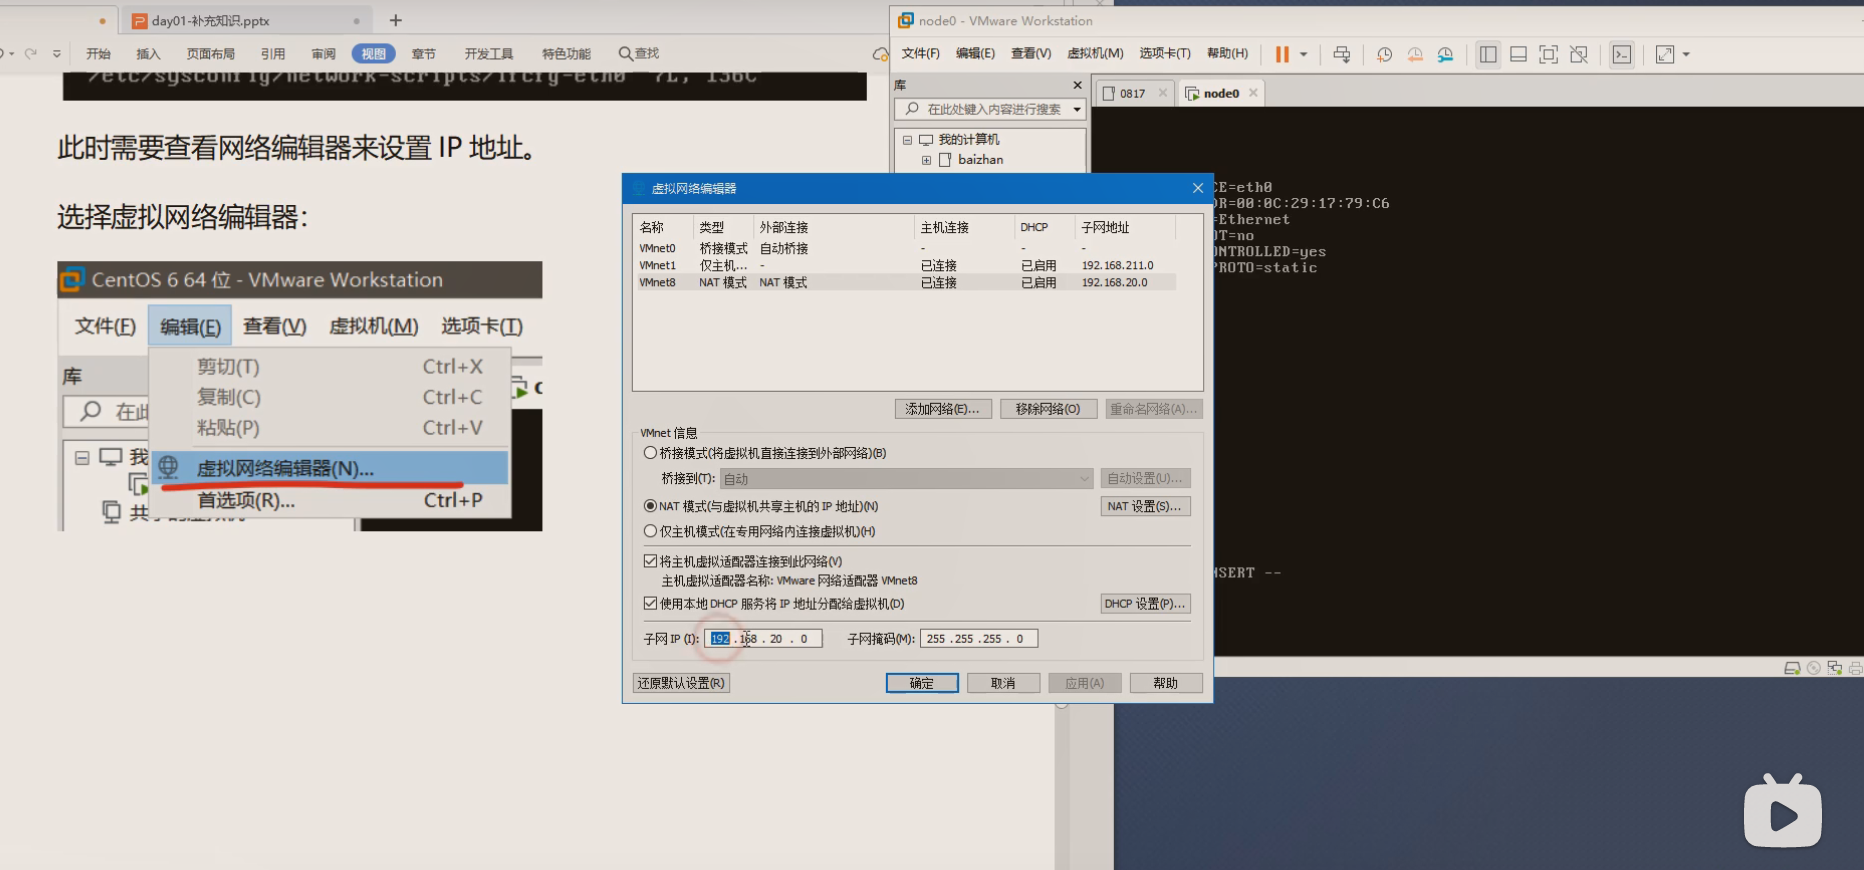Select the VMnet1 row in network list
The width and height of the screenshot is (1864, 870).
(906, 265)
